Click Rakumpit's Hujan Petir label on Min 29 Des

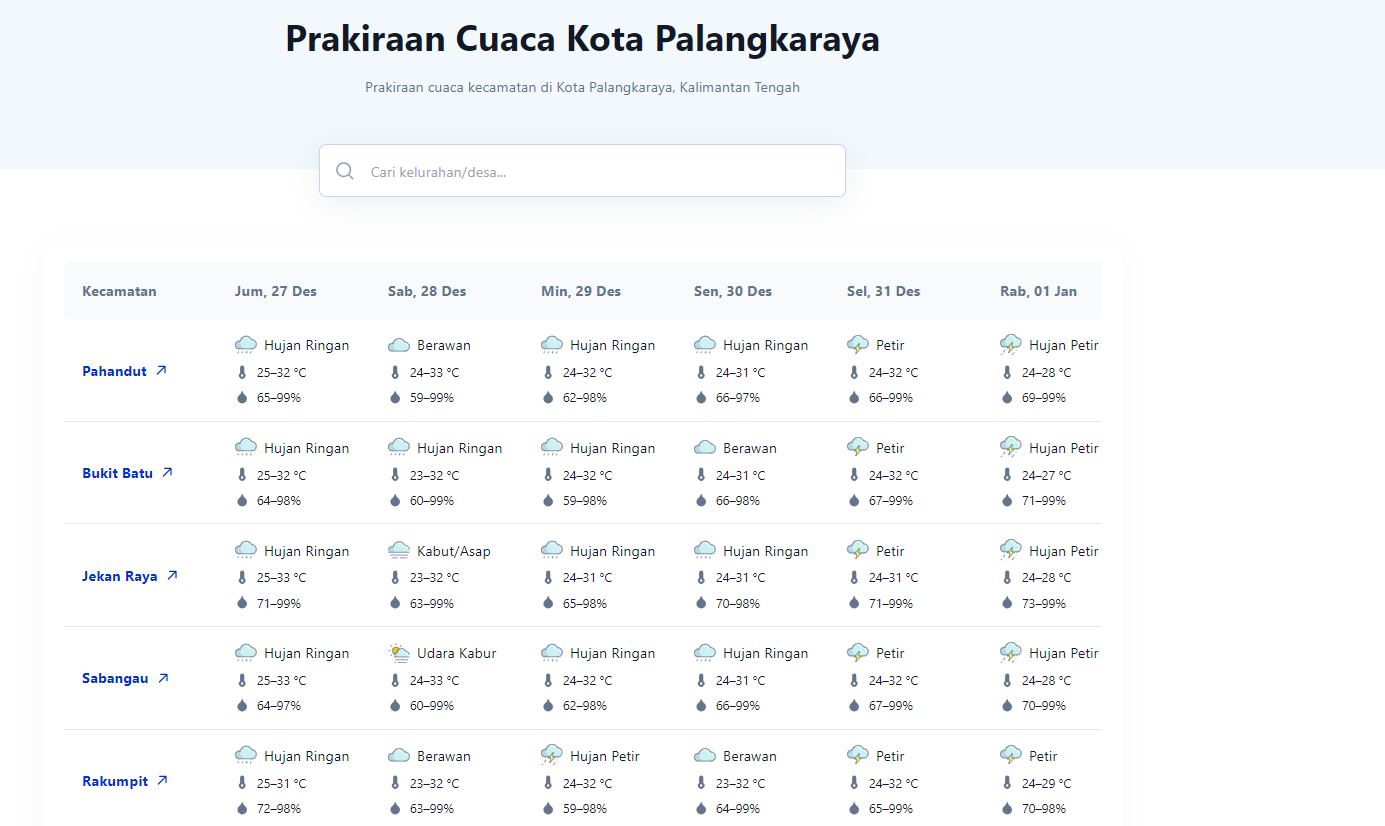[x=605, y=756]
